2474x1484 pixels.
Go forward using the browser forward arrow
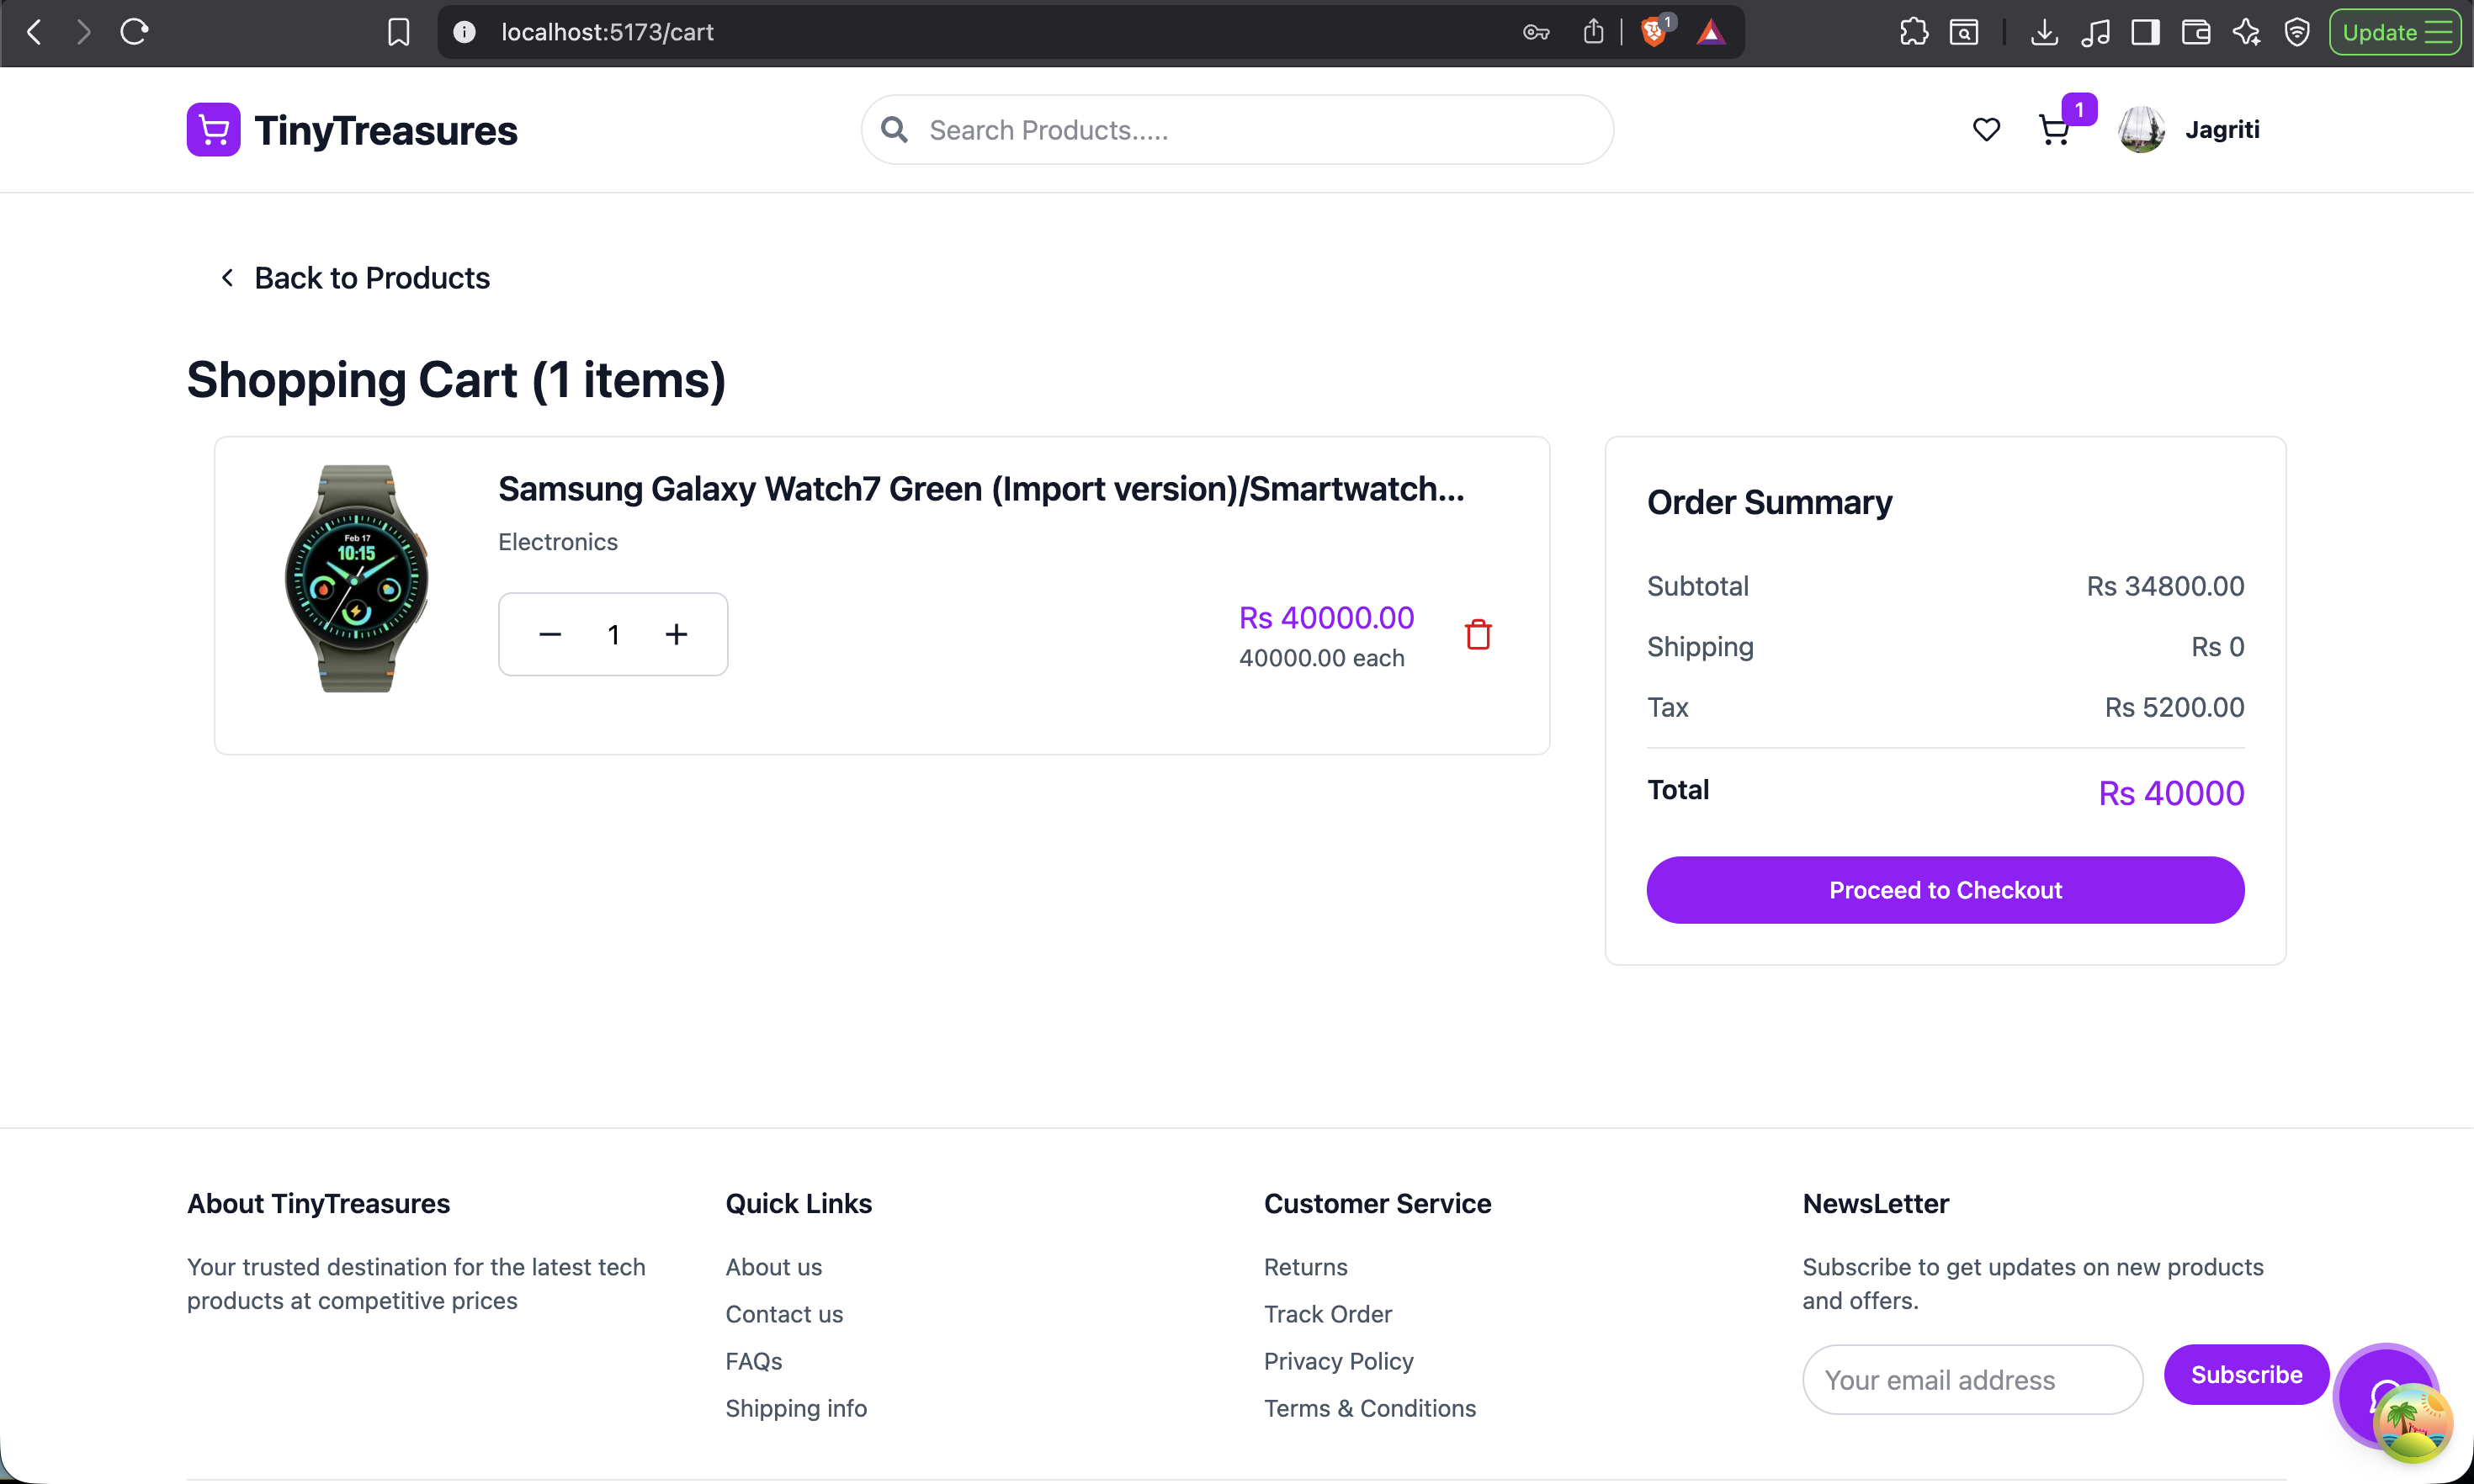tap(84, 32)
